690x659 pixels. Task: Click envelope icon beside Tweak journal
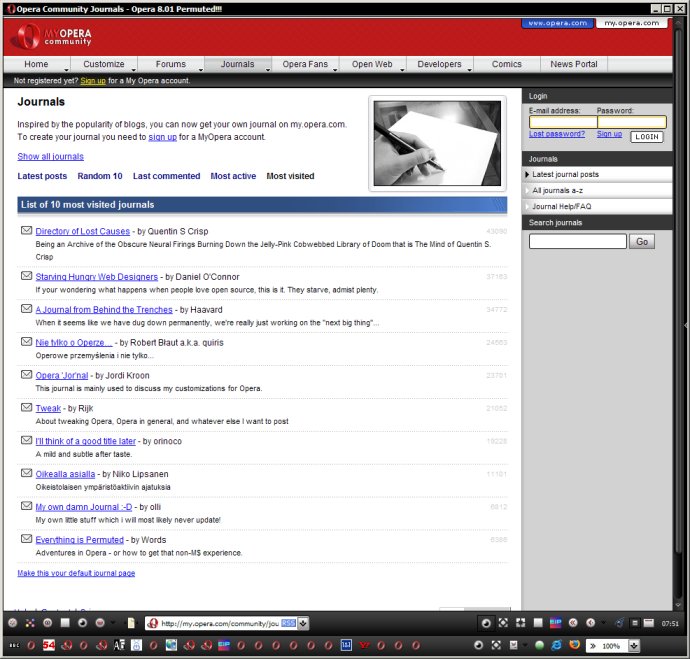point(26,408)
